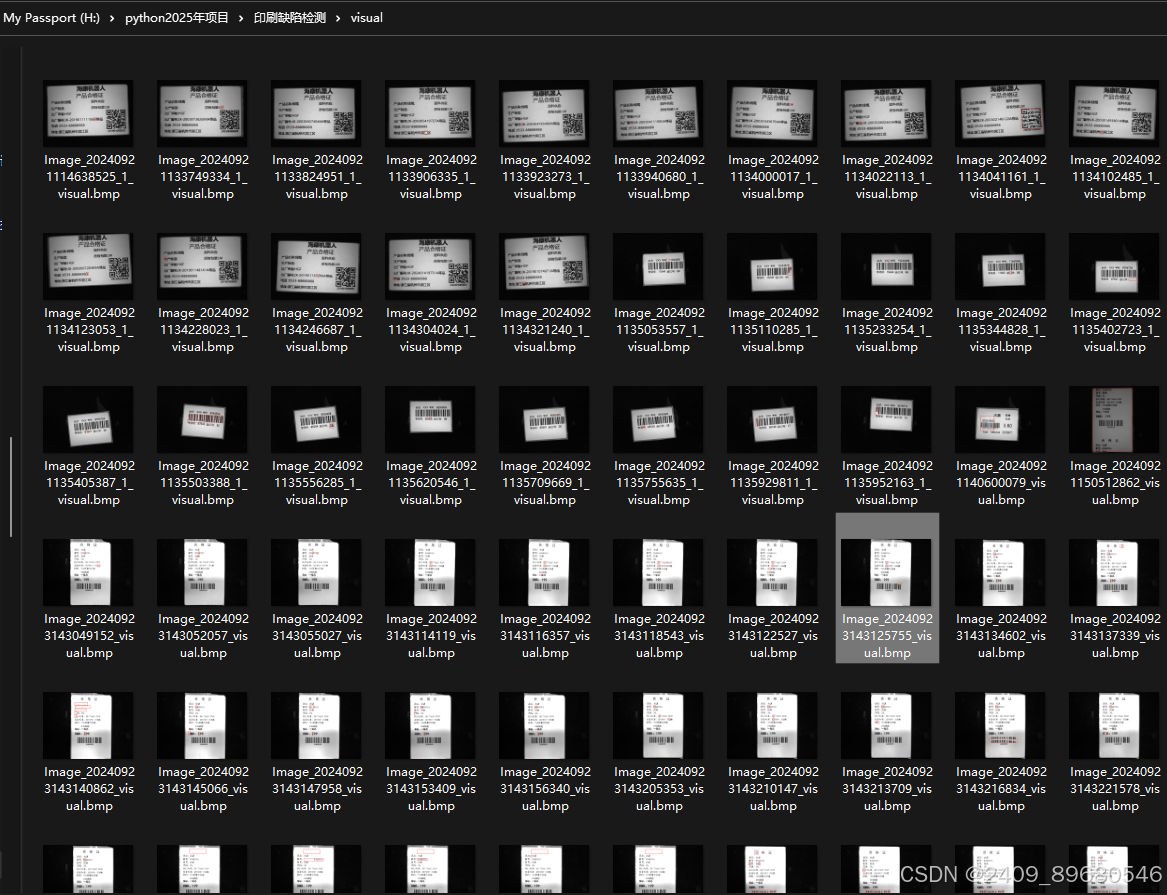Select thumbnail of Image_20240921134246687_1_visual.bmp
This screenshot has height=895, width=1167.
coord(316,266)
